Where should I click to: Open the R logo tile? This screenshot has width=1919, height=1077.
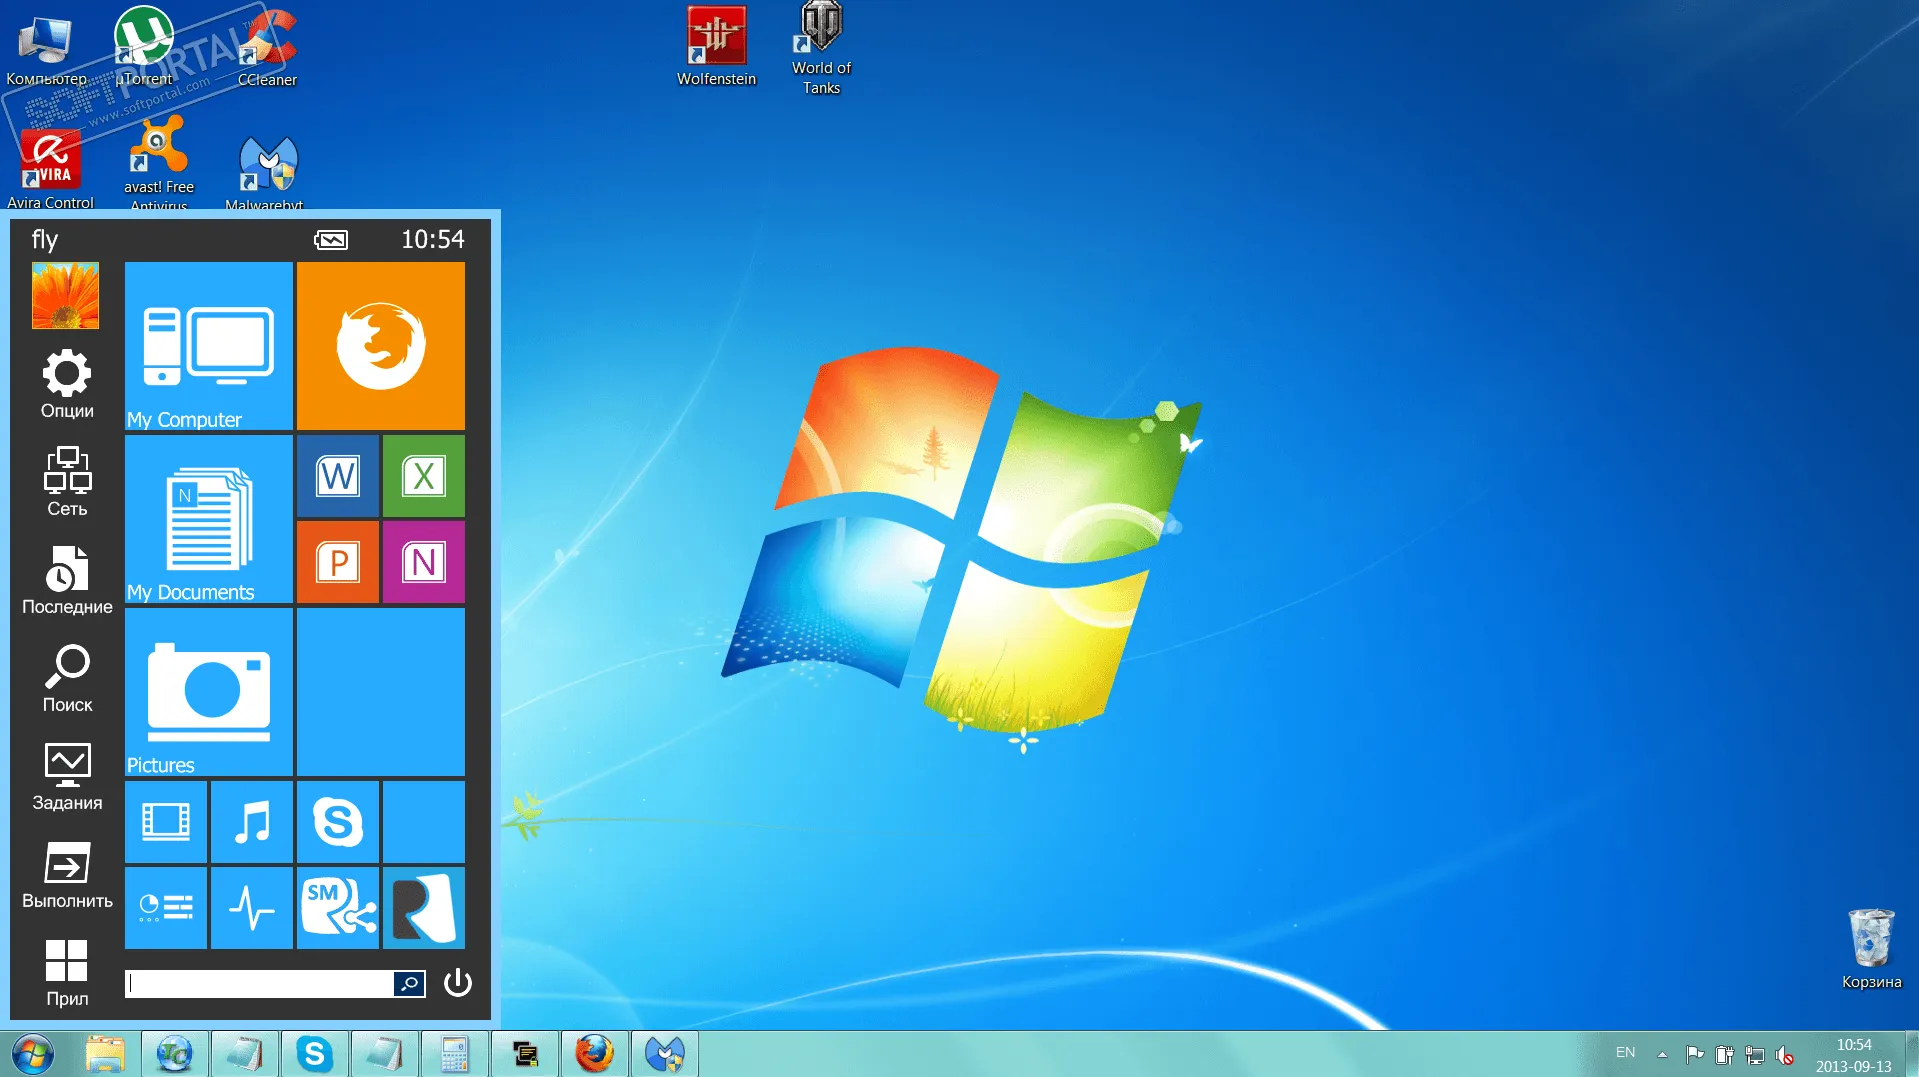click(x=423, y=908)
